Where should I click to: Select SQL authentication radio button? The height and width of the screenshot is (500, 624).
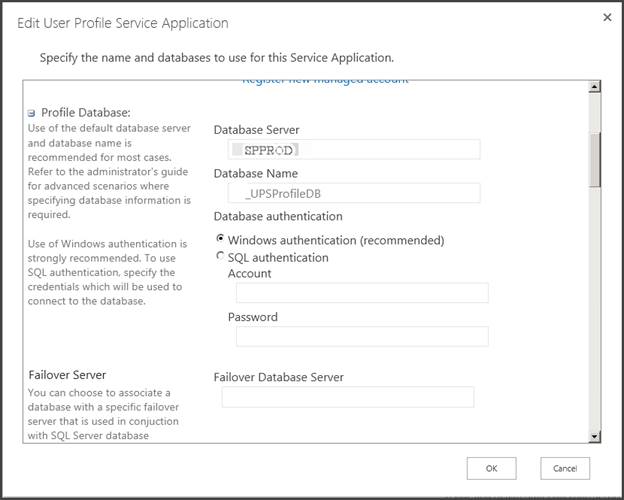[x=220, y=257]
